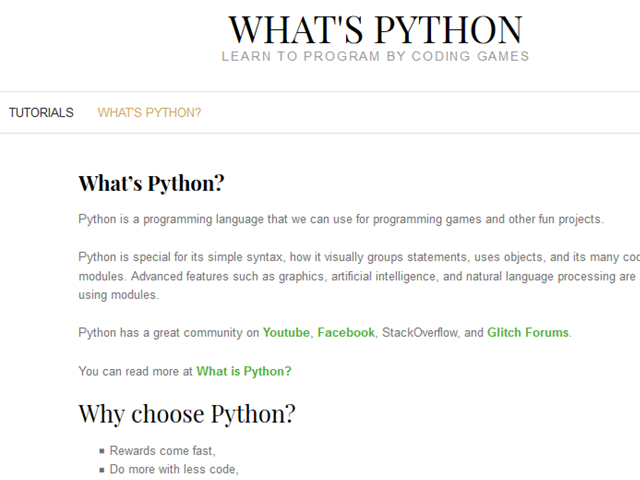The image size is (640, 480).
Task: Visit the Glitch Forums link
Action: [528, 333]
